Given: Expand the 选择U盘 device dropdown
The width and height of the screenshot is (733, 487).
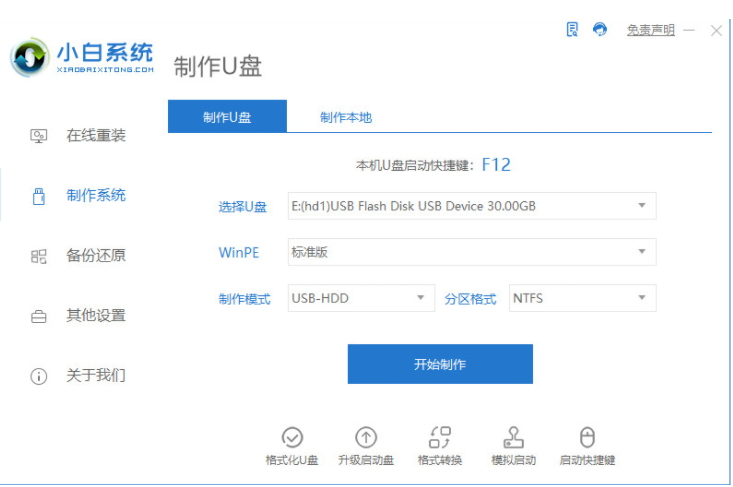Looking at the screenshot, I should [472, 206].
